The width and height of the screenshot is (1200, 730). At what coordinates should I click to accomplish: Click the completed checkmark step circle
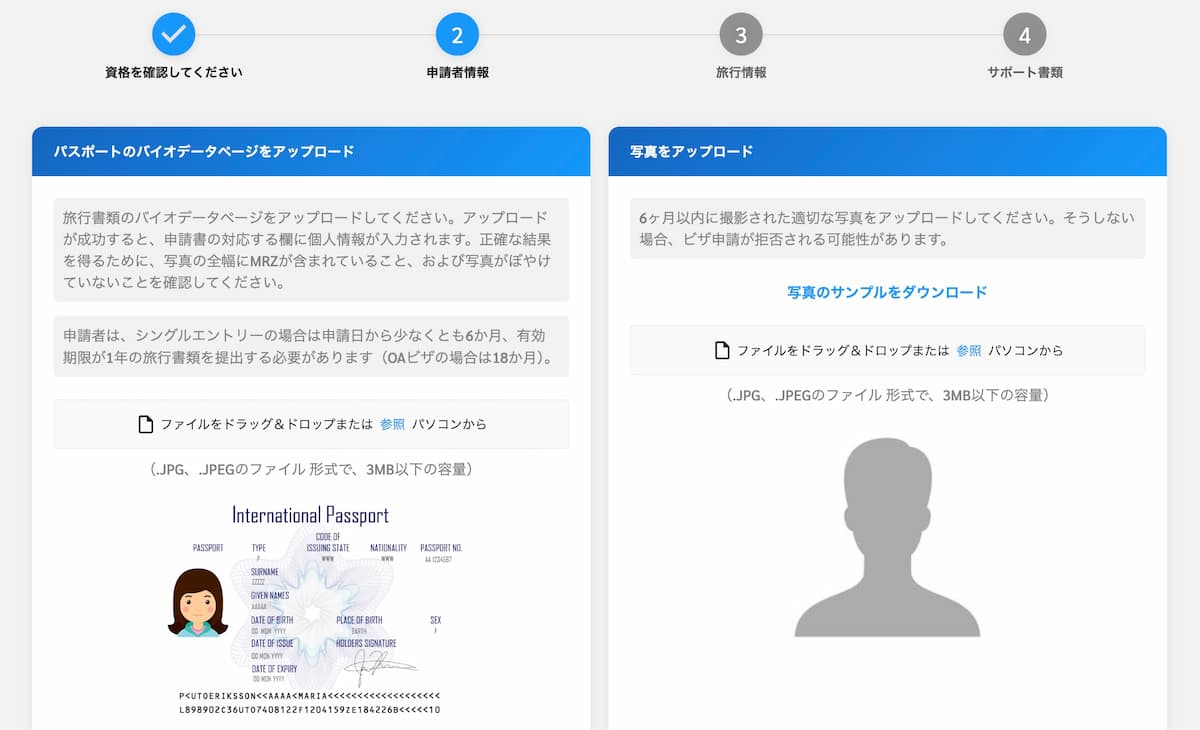pyautogui.click(x=174, y=35)
